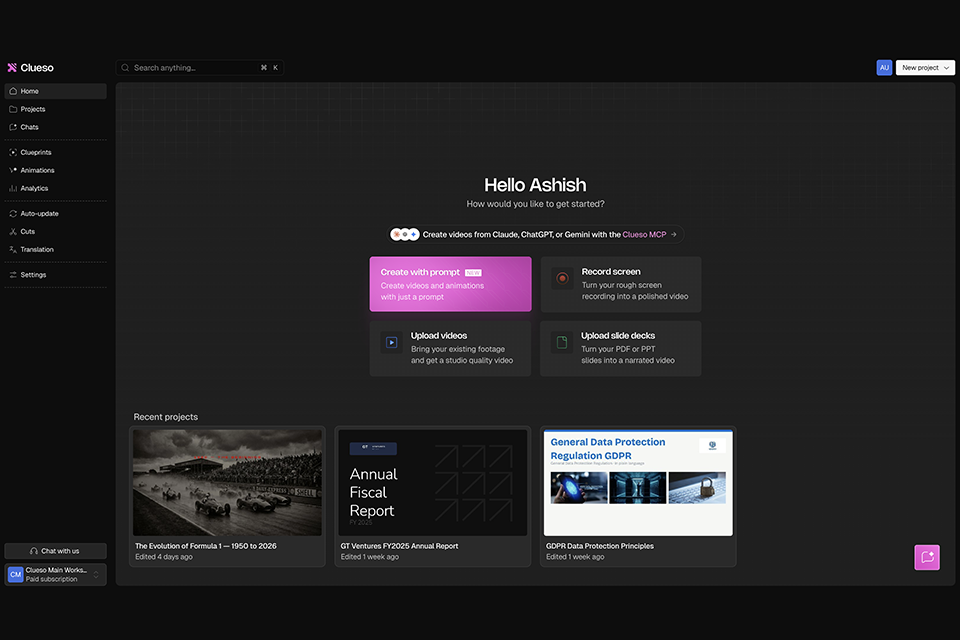Open the Translation section
Viewport: 960px width, 640px height.
pyautogui.click(x=55, y=249)
